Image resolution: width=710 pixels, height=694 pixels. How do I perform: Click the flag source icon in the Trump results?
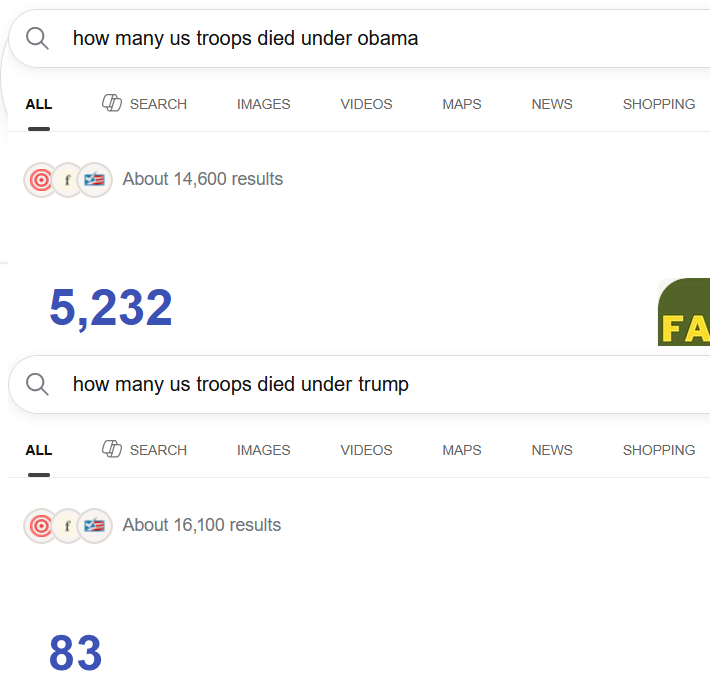[94, 526]
